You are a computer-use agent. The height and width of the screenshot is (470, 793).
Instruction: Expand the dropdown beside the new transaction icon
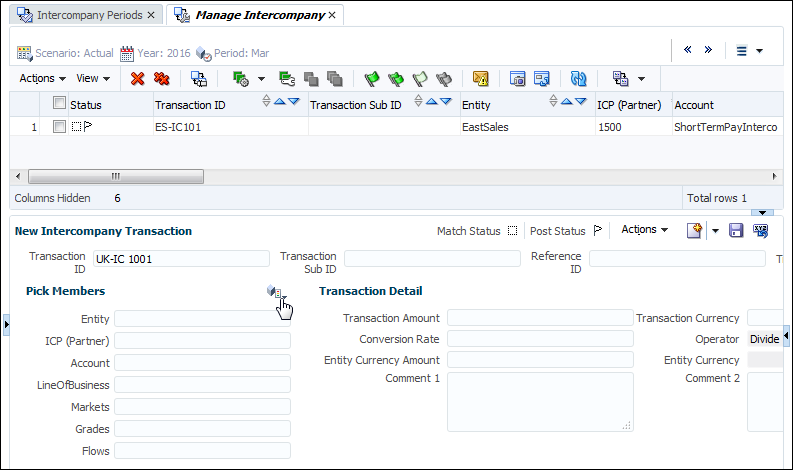tap(715, 231)
